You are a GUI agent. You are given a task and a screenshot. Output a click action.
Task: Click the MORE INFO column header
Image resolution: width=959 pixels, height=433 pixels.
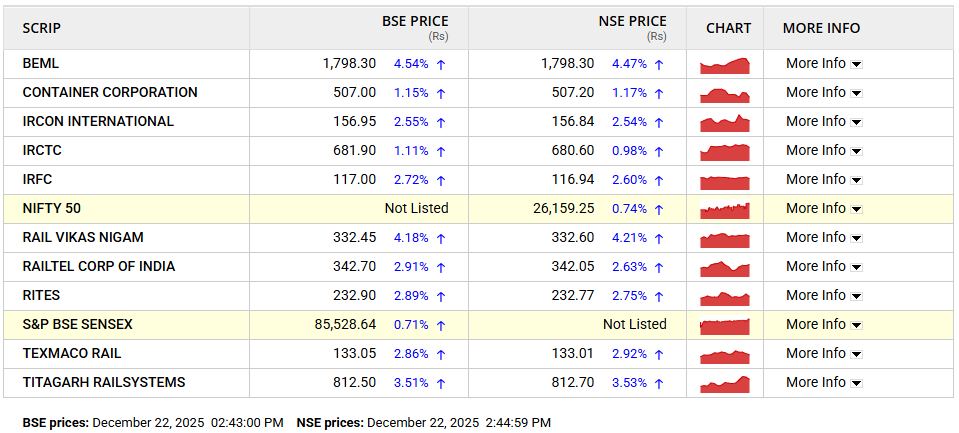821,28
